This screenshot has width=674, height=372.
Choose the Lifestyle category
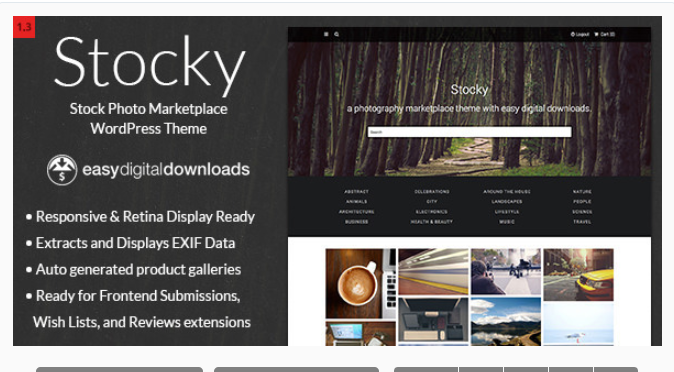coord(507,212)
